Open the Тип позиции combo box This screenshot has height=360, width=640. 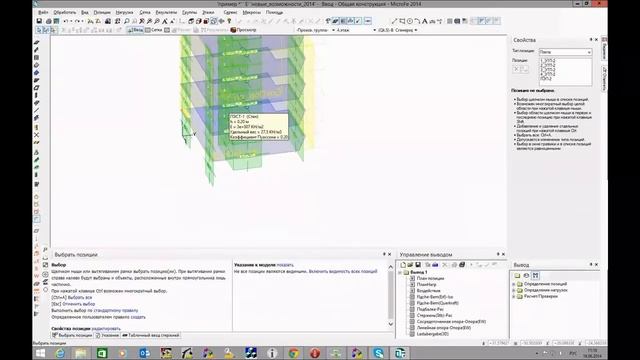pyautogui.click(x=565, y=52)
